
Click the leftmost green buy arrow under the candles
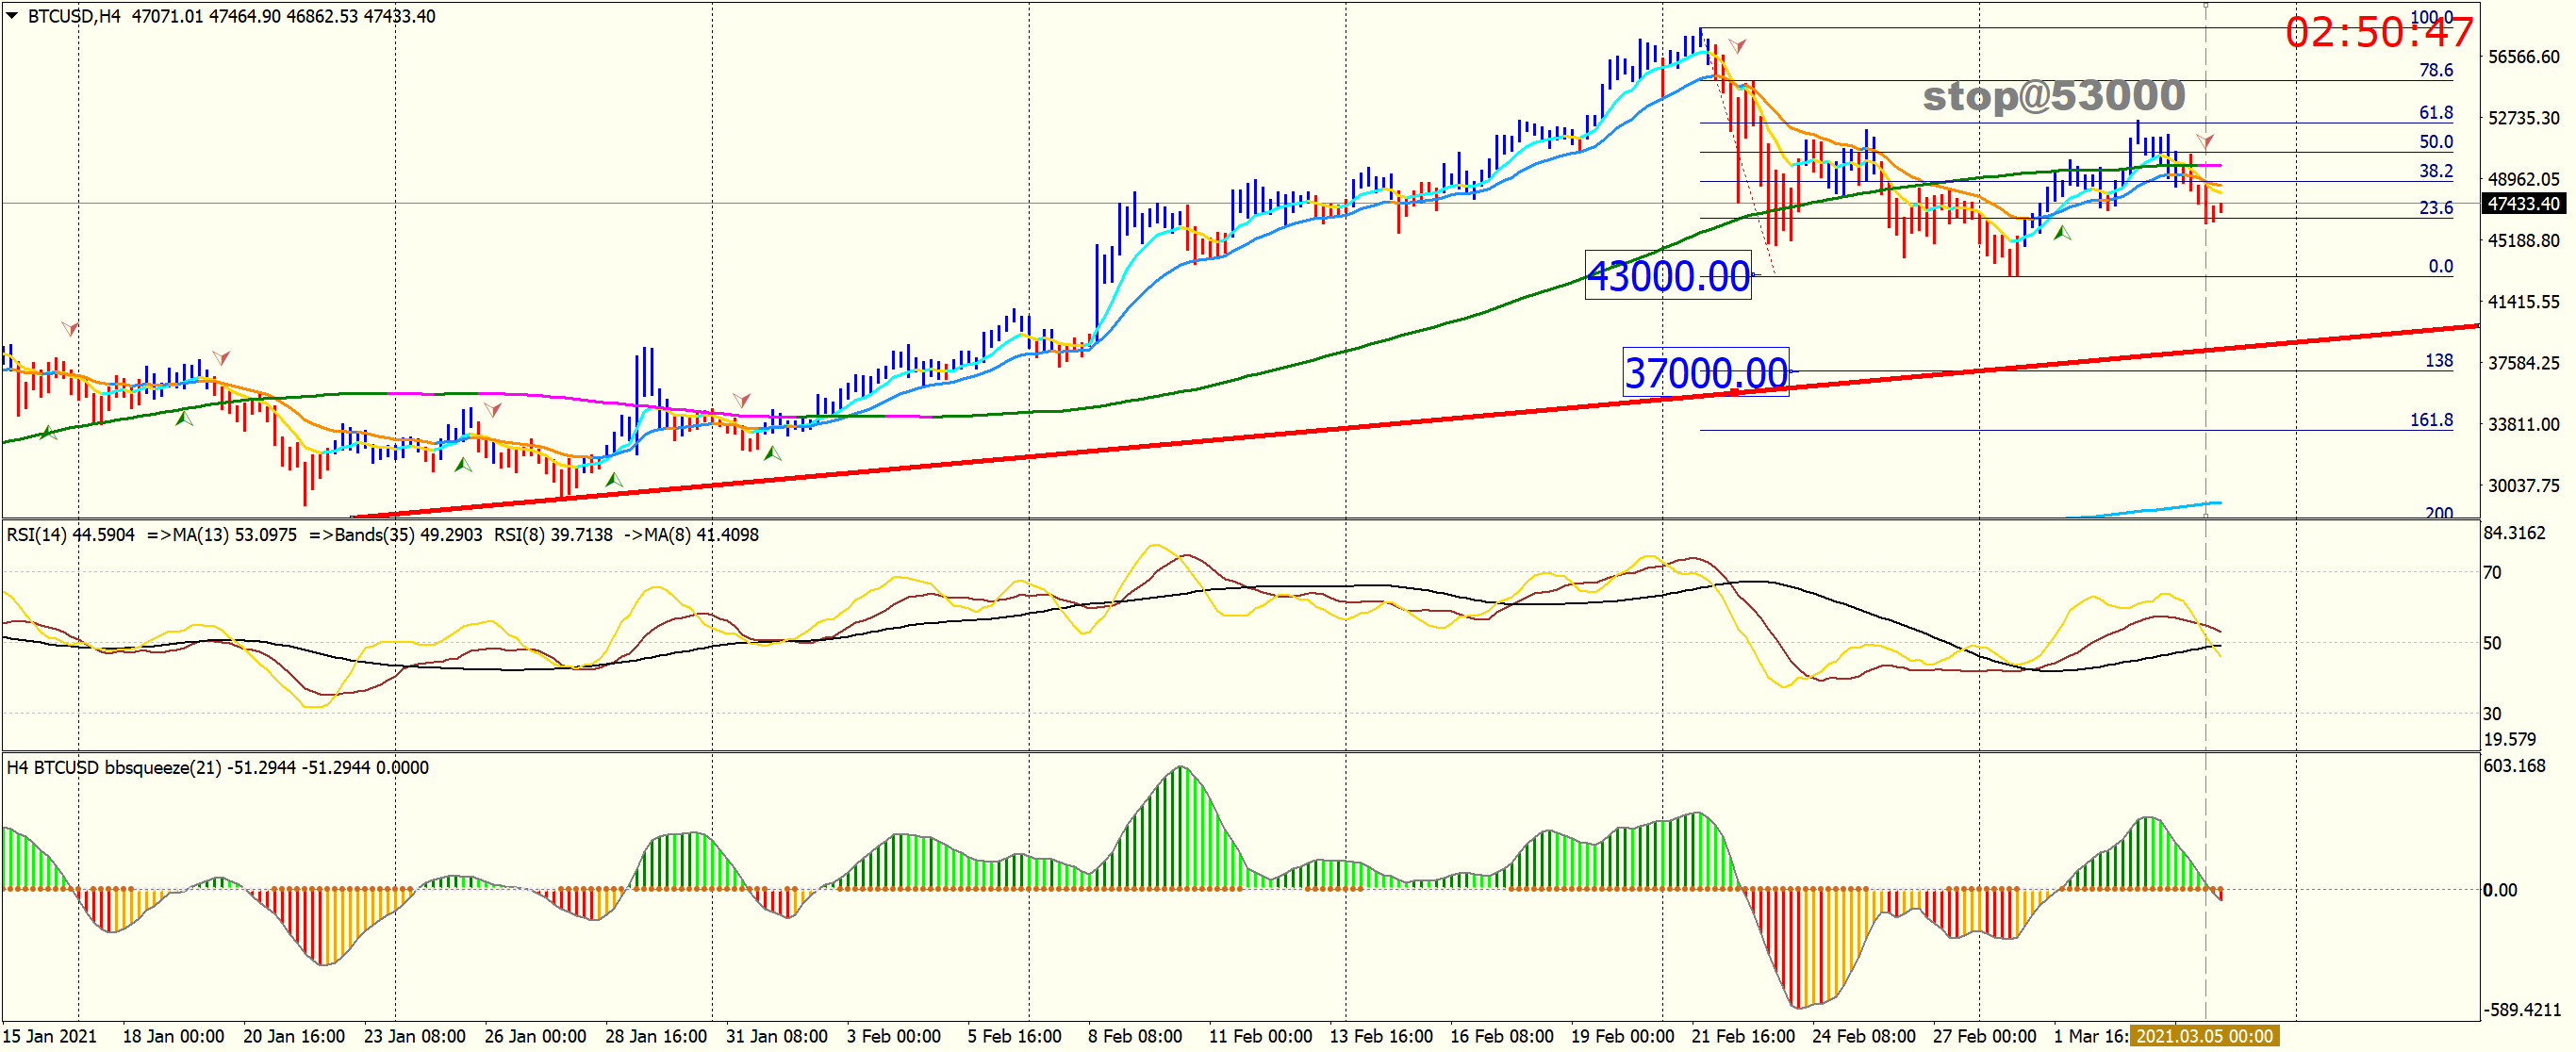tap(47, 433)
